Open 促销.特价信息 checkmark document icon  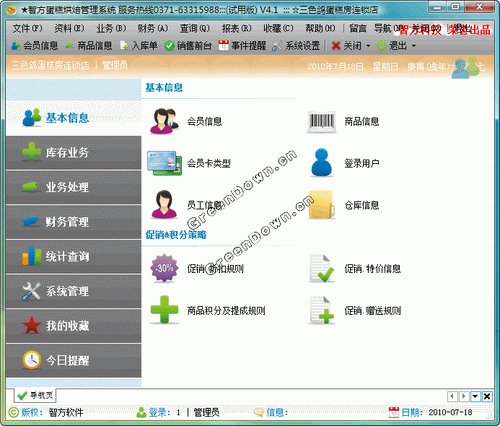tap(321, 268)
